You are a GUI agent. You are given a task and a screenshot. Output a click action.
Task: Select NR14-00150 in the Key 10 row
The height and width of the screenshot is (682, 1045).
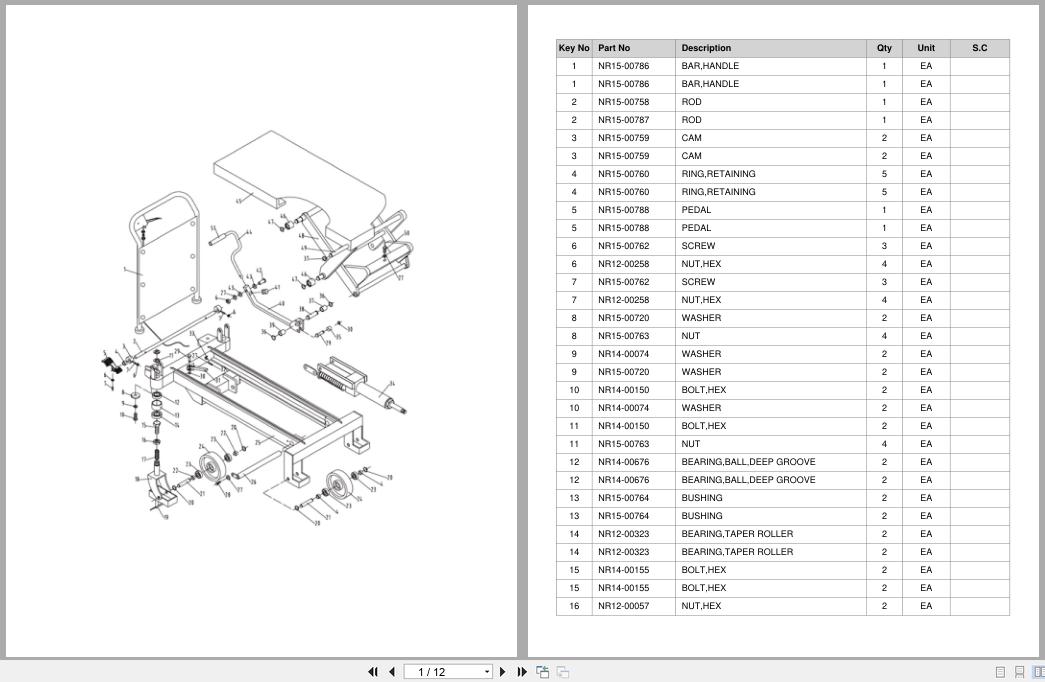coord(623,390)
